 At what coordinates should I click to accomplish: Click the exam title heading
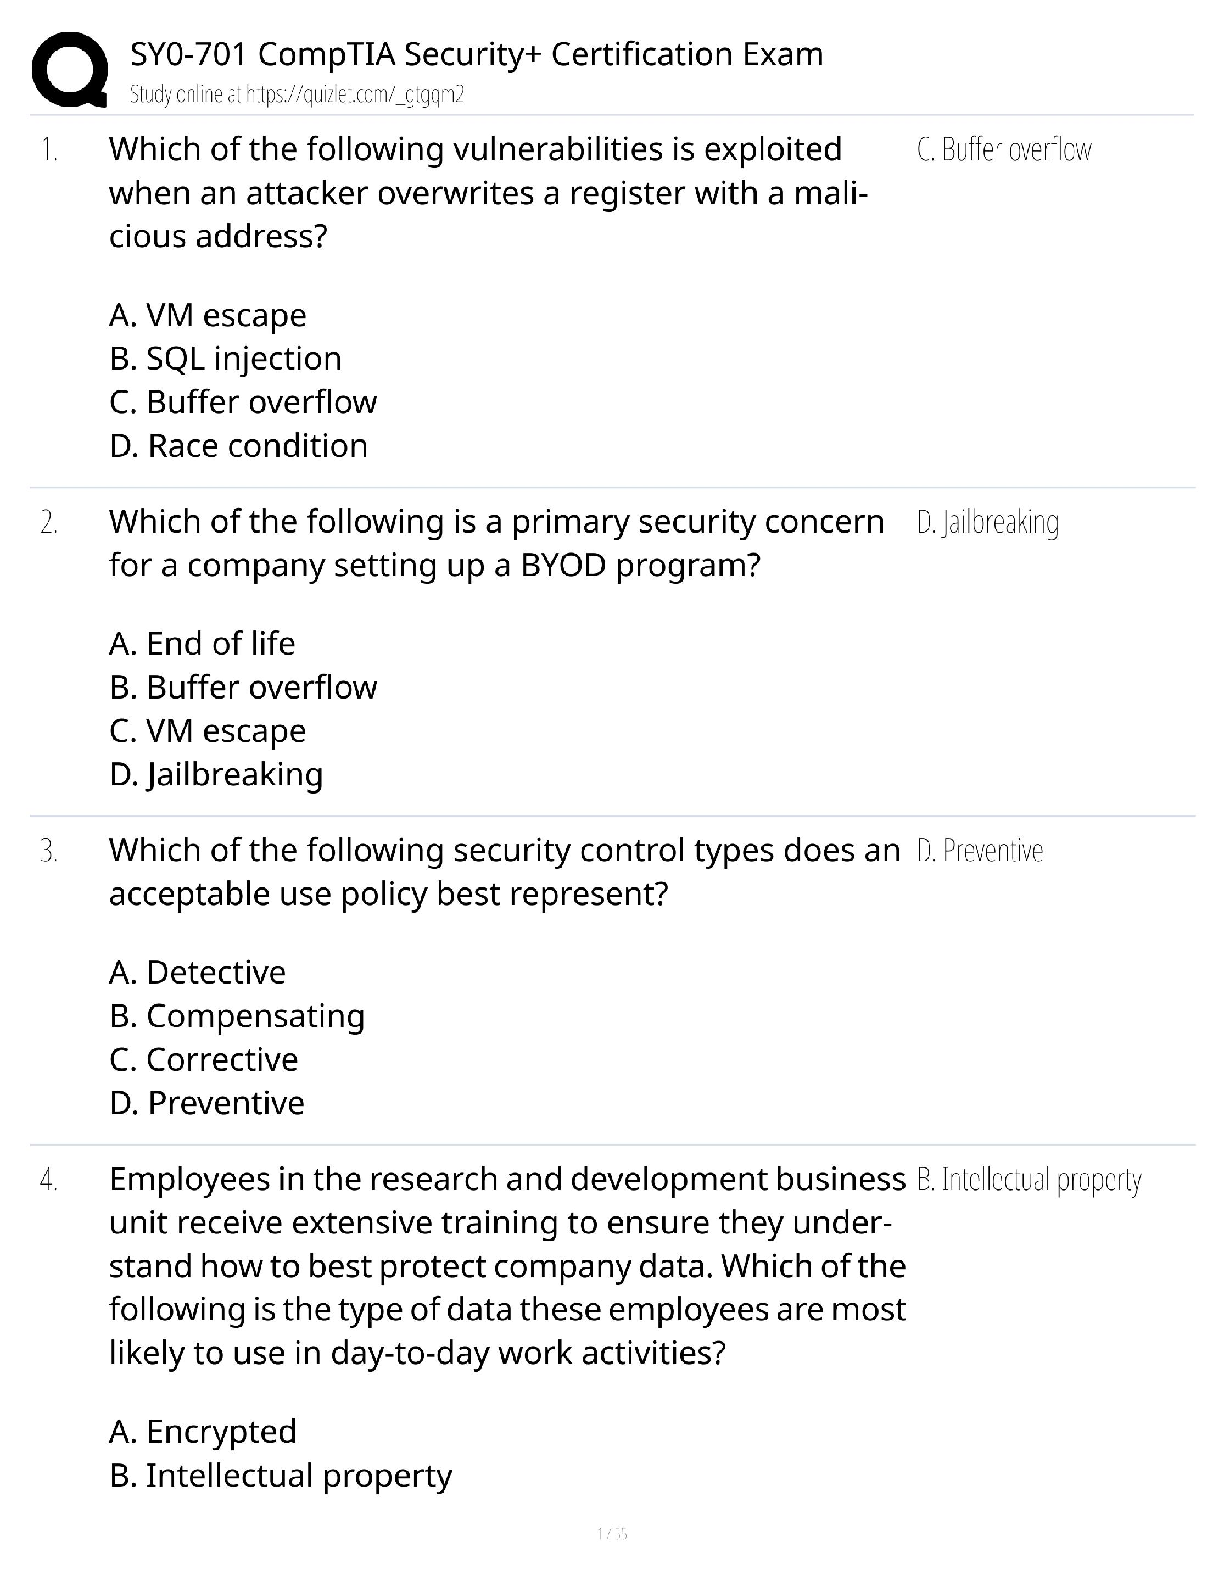click(476, 54)
